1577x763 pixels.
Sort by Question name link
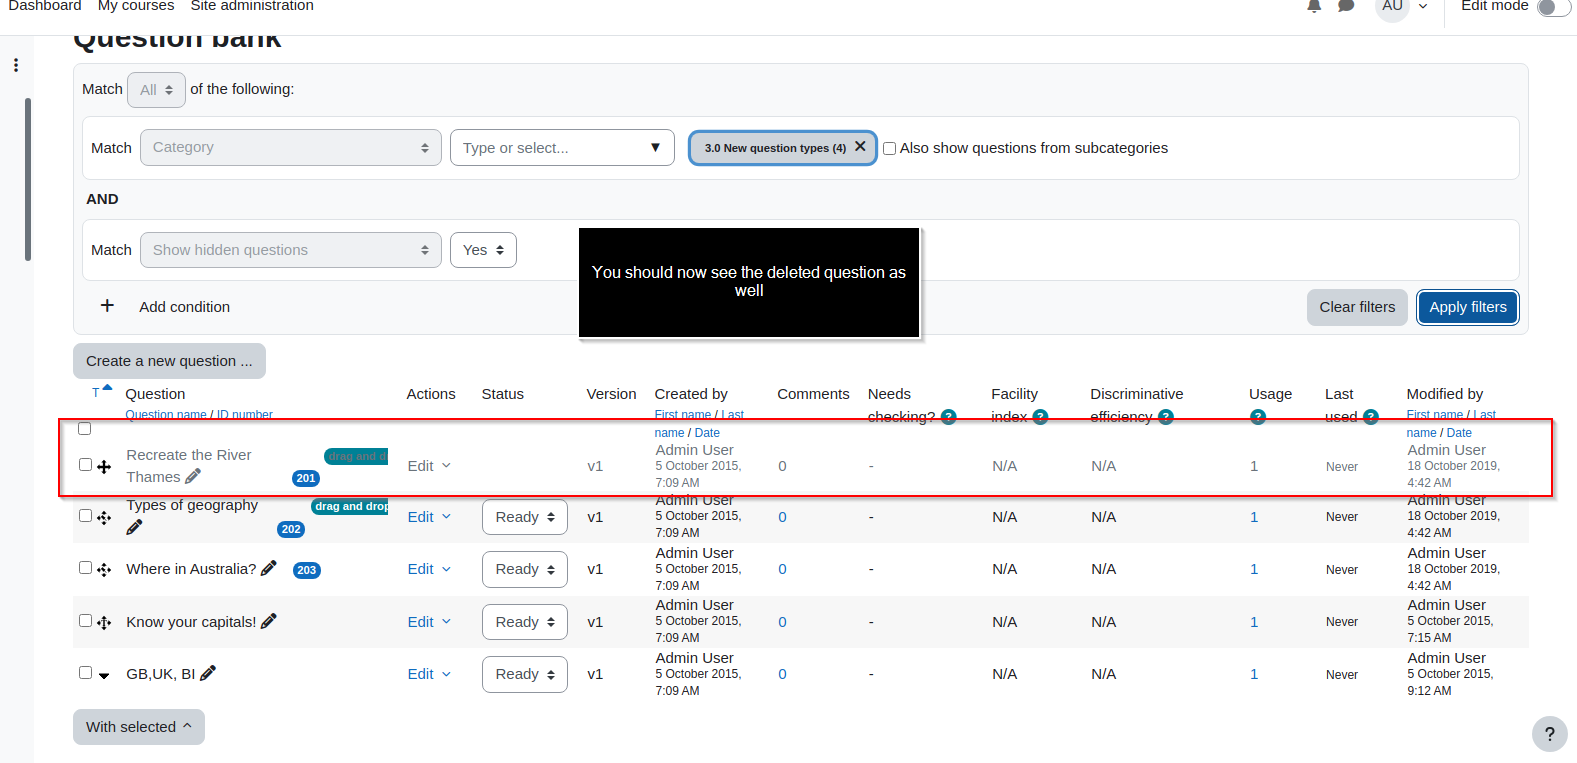(166, 415)
